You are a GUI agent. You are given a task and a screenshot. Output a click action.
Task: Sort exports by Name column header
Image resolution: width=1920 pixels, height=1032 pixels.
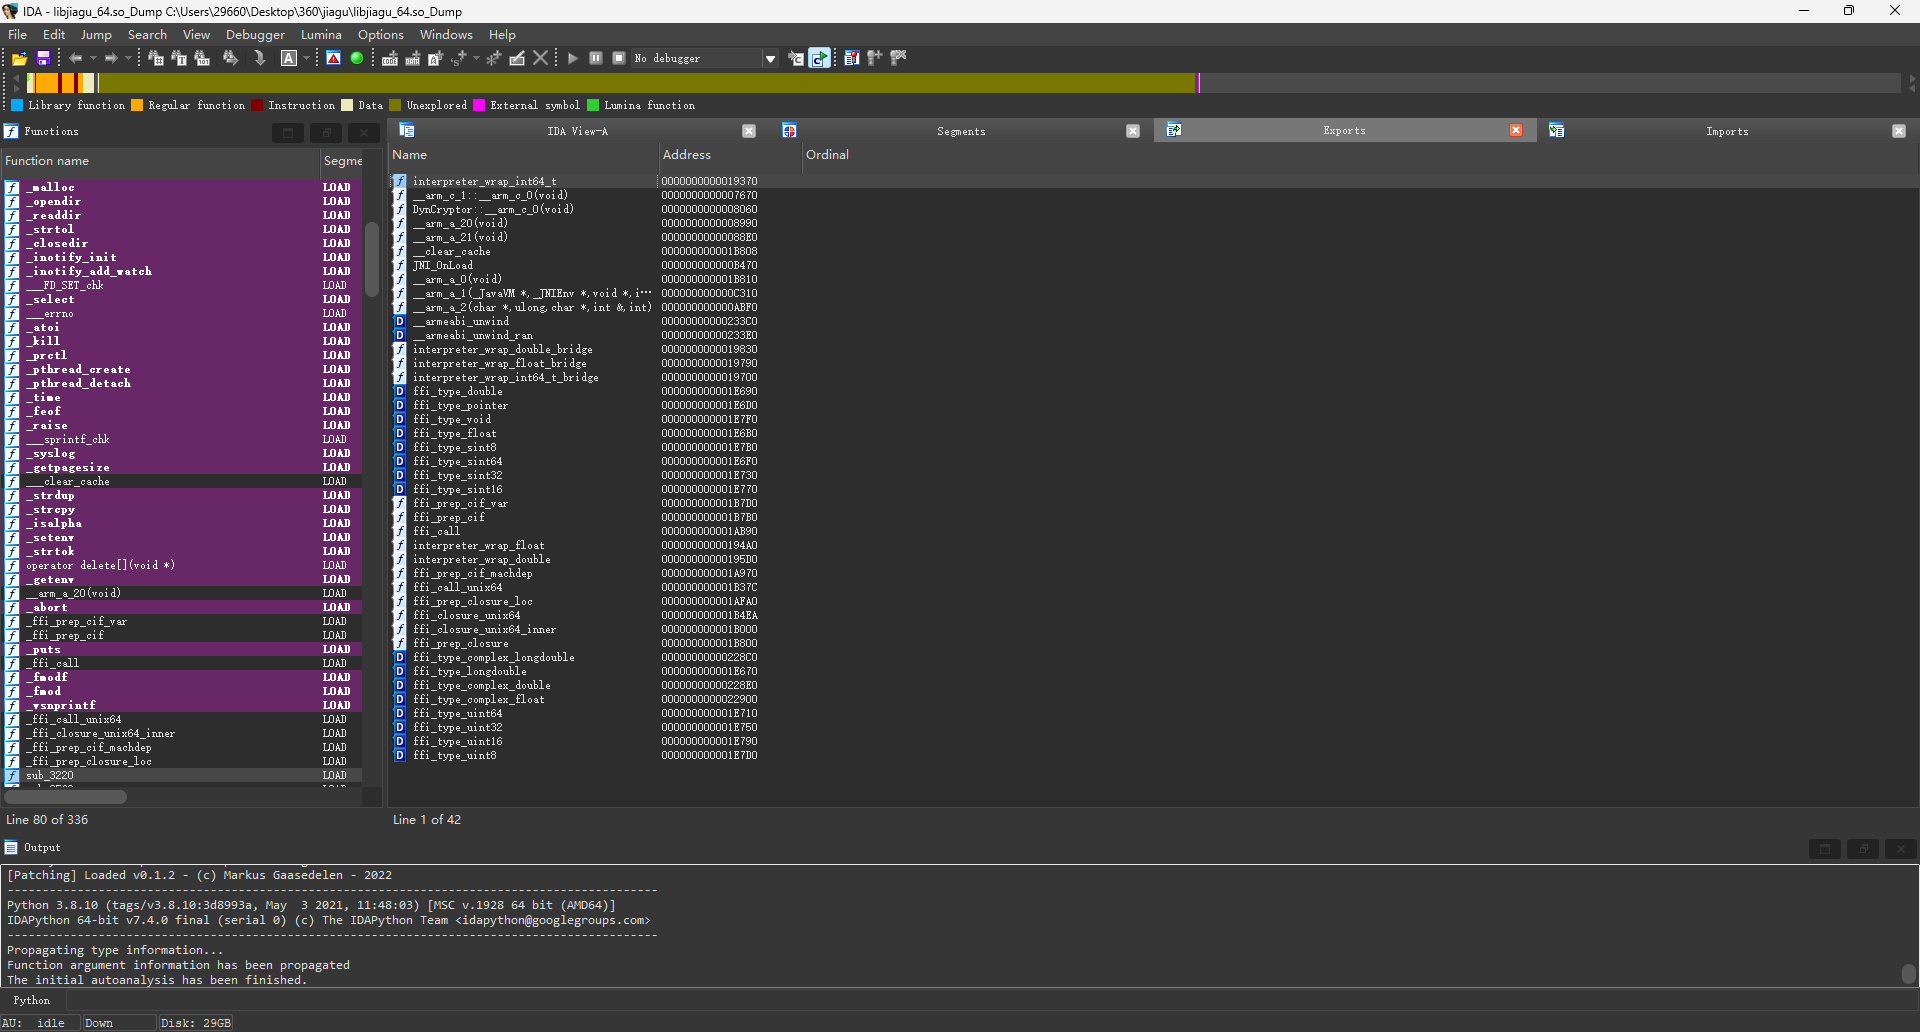pos(523,155)
